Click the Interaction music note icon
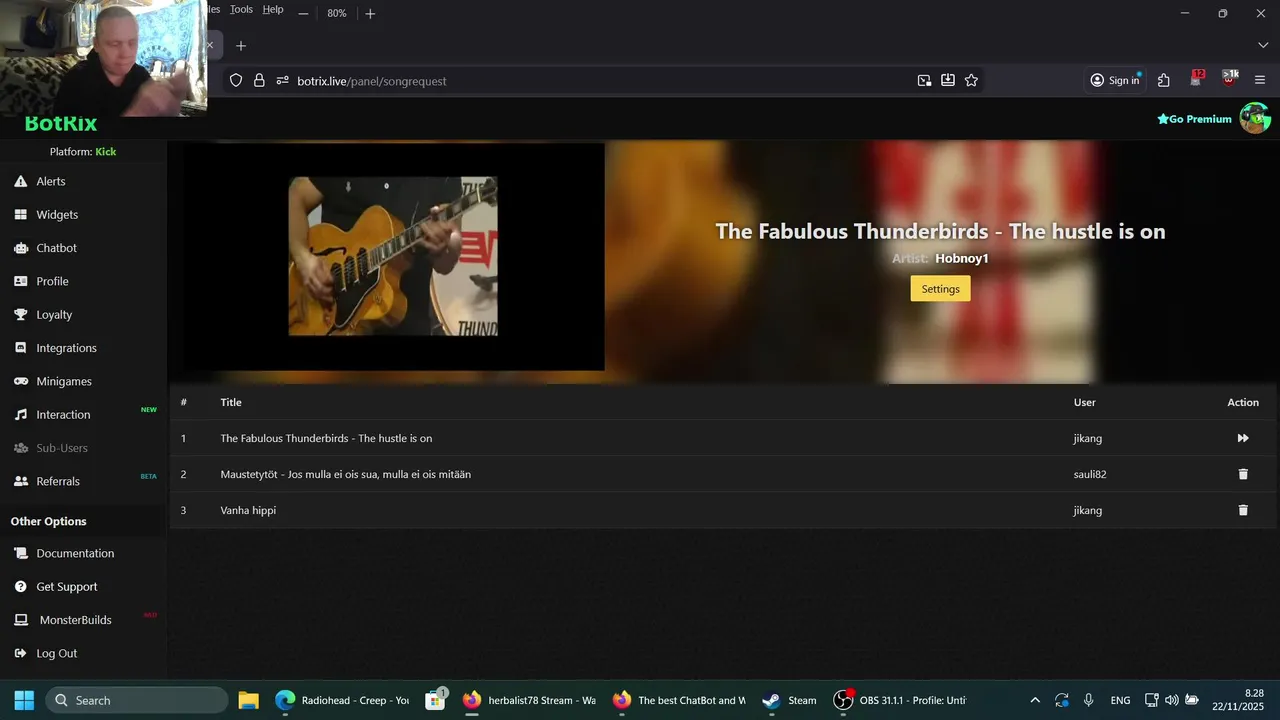The height and width of the screenshot is (720, 1280). (x=20, y=414)
